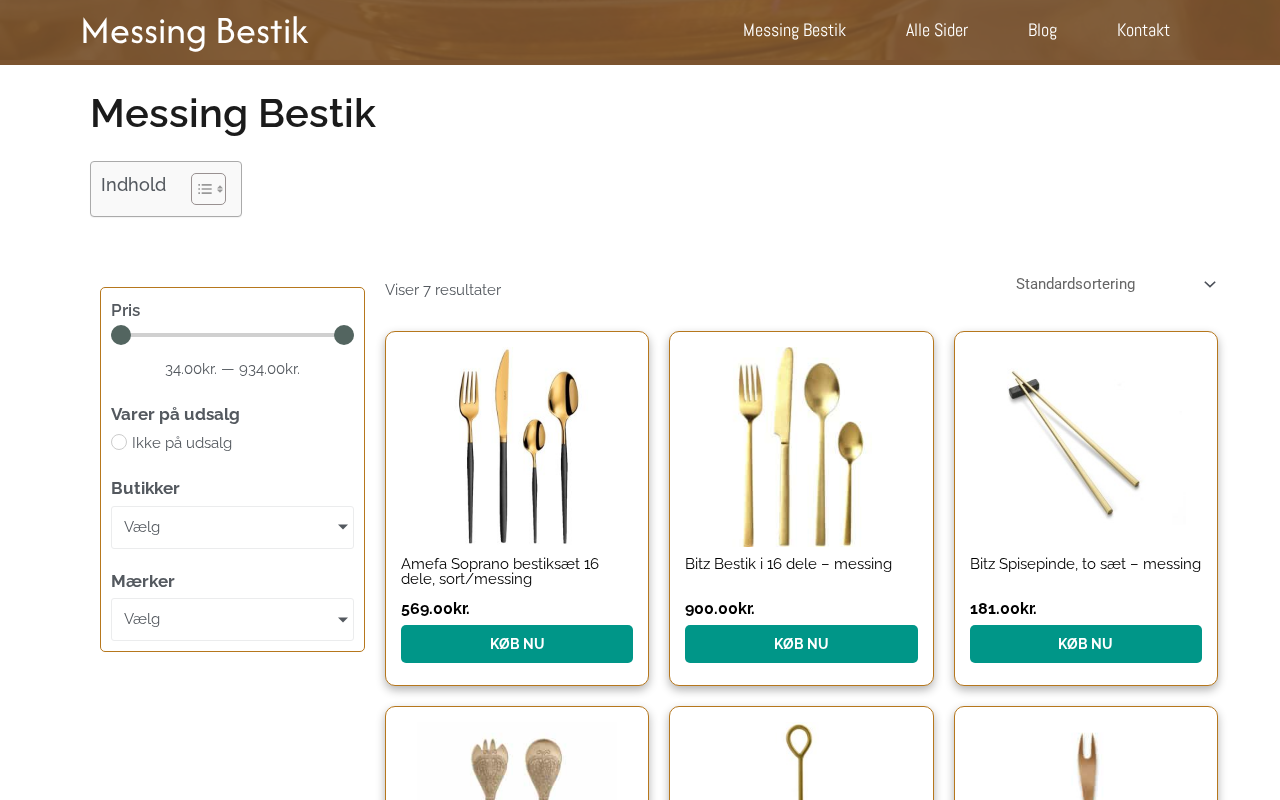Open the Bitz Bestik gold cutlery image
This screenshot has height=800, width=1280.
pyautogui.click(x=801, y=445)
